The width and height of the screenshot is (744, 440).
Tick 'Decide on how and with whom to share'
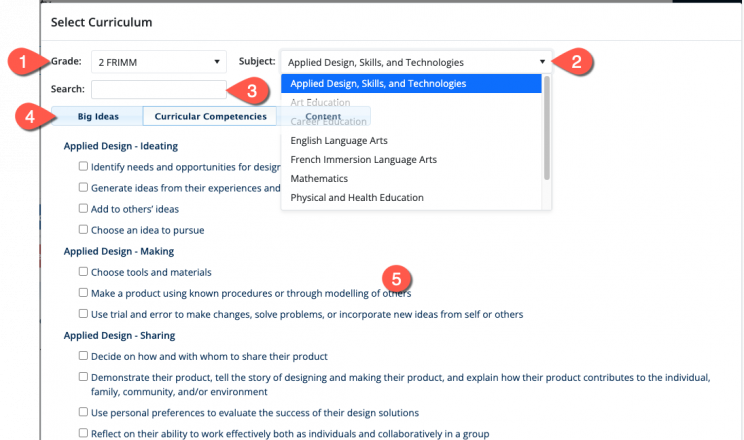click(83, 356)
